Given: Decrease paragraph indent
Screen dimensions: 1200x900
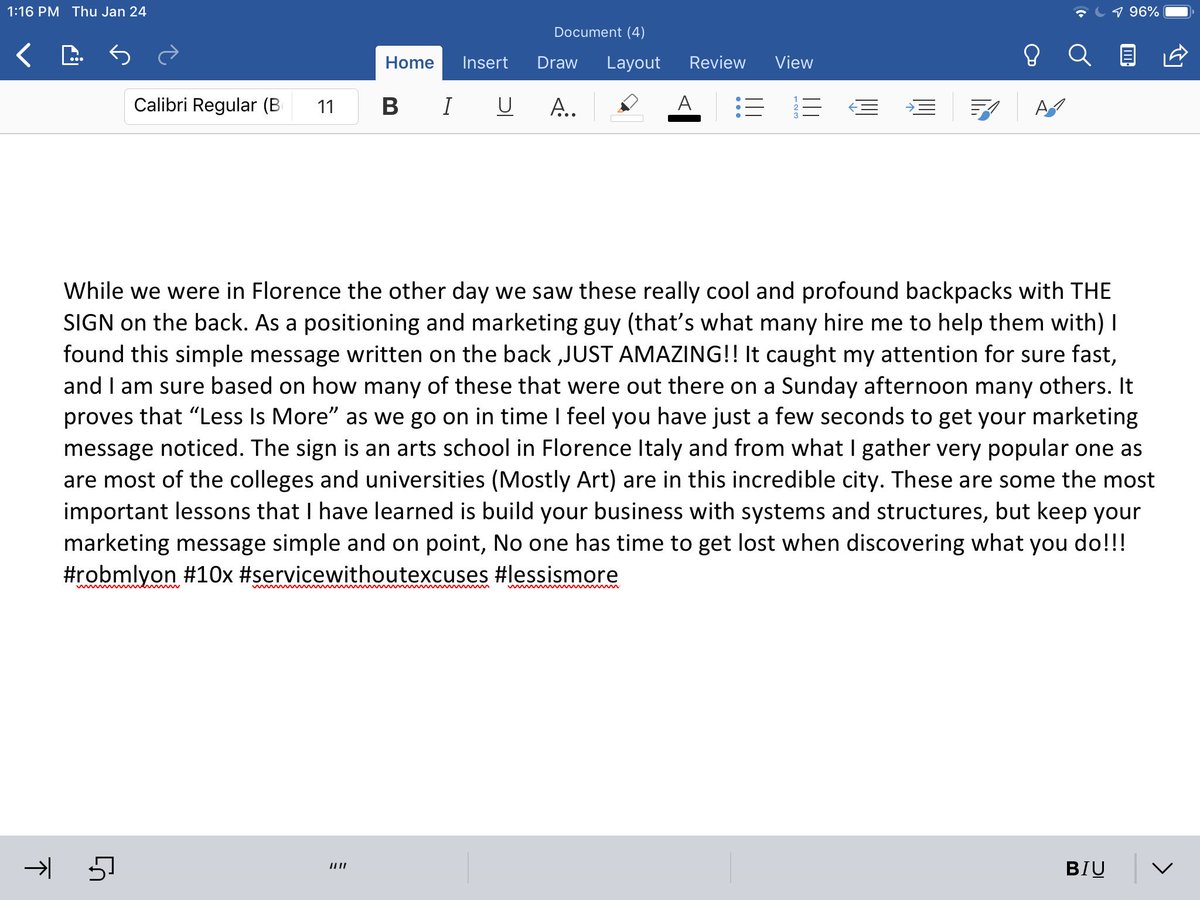Looking at the screenshot, I should click(864, 106).
